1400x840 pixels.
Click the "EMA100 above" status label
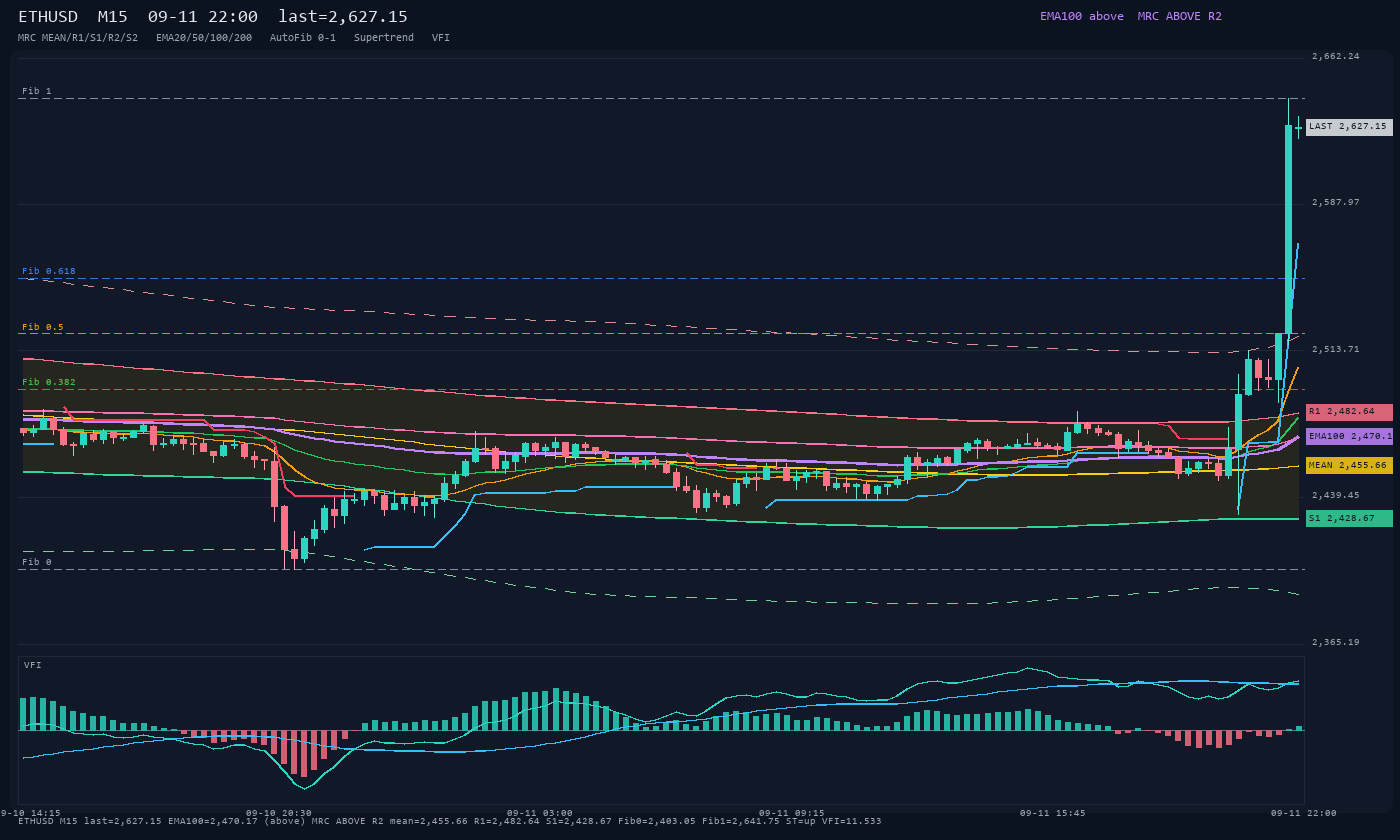[1081, 16]
